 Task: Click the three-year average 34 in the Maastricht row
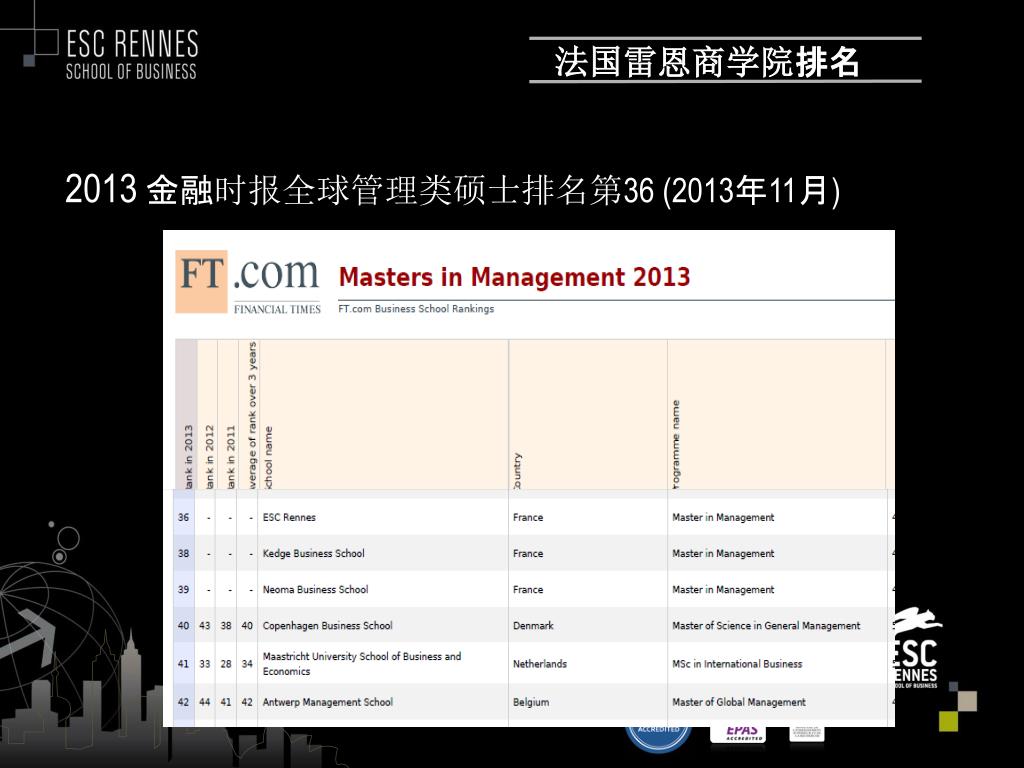247,664
